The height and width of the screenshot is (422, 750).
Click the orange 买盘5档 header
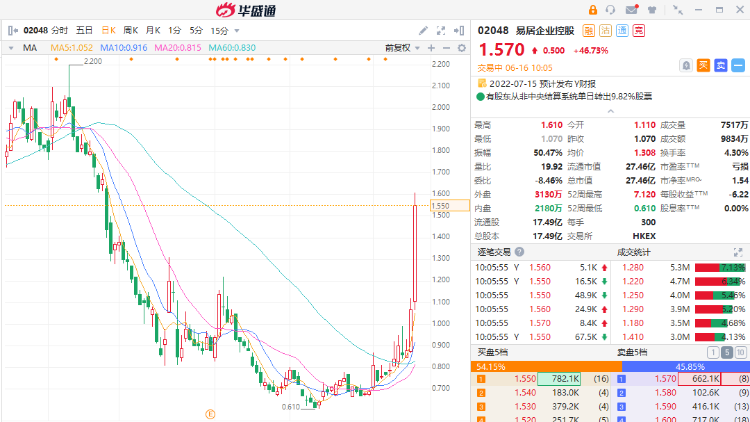coord(493,353)
